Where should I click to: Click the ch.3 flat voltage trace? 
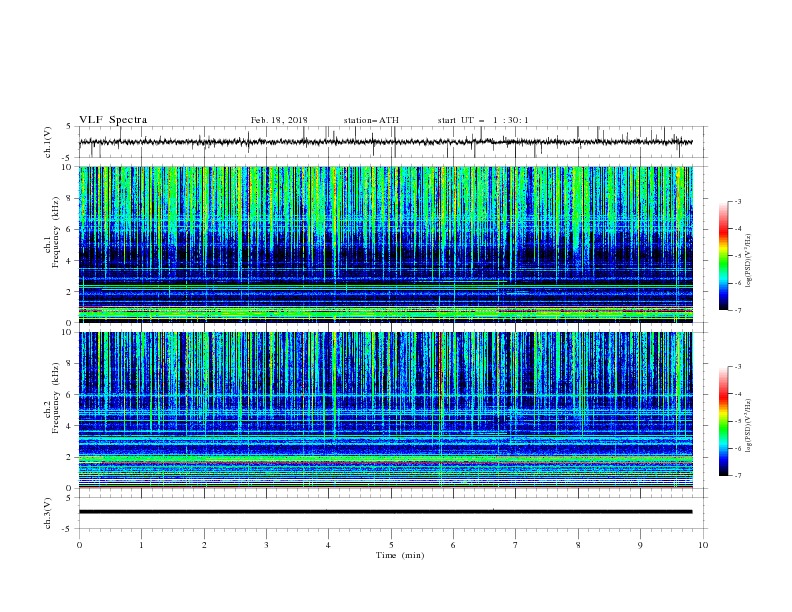tap(386, 512)
